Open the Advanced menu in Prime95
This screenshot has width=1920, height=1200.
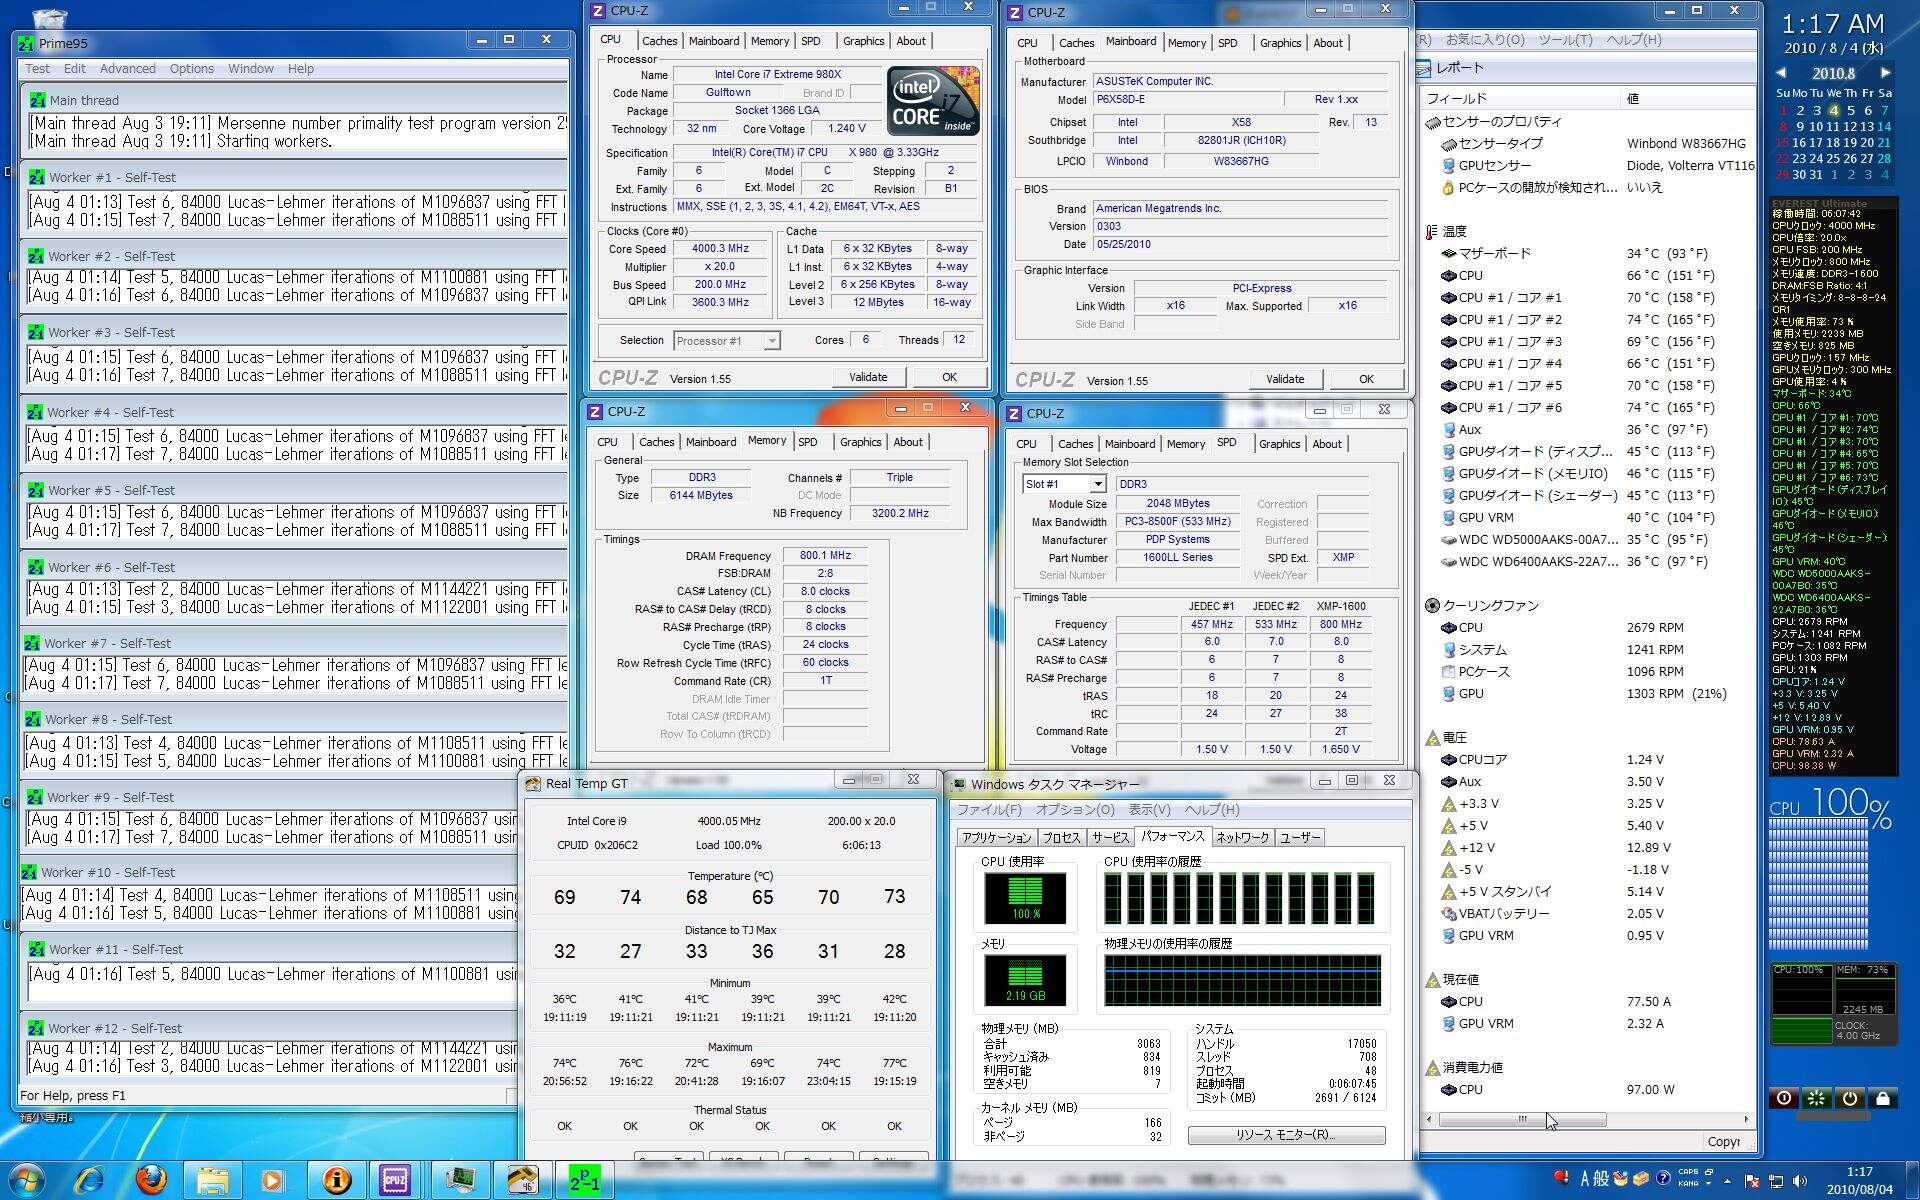127,69
